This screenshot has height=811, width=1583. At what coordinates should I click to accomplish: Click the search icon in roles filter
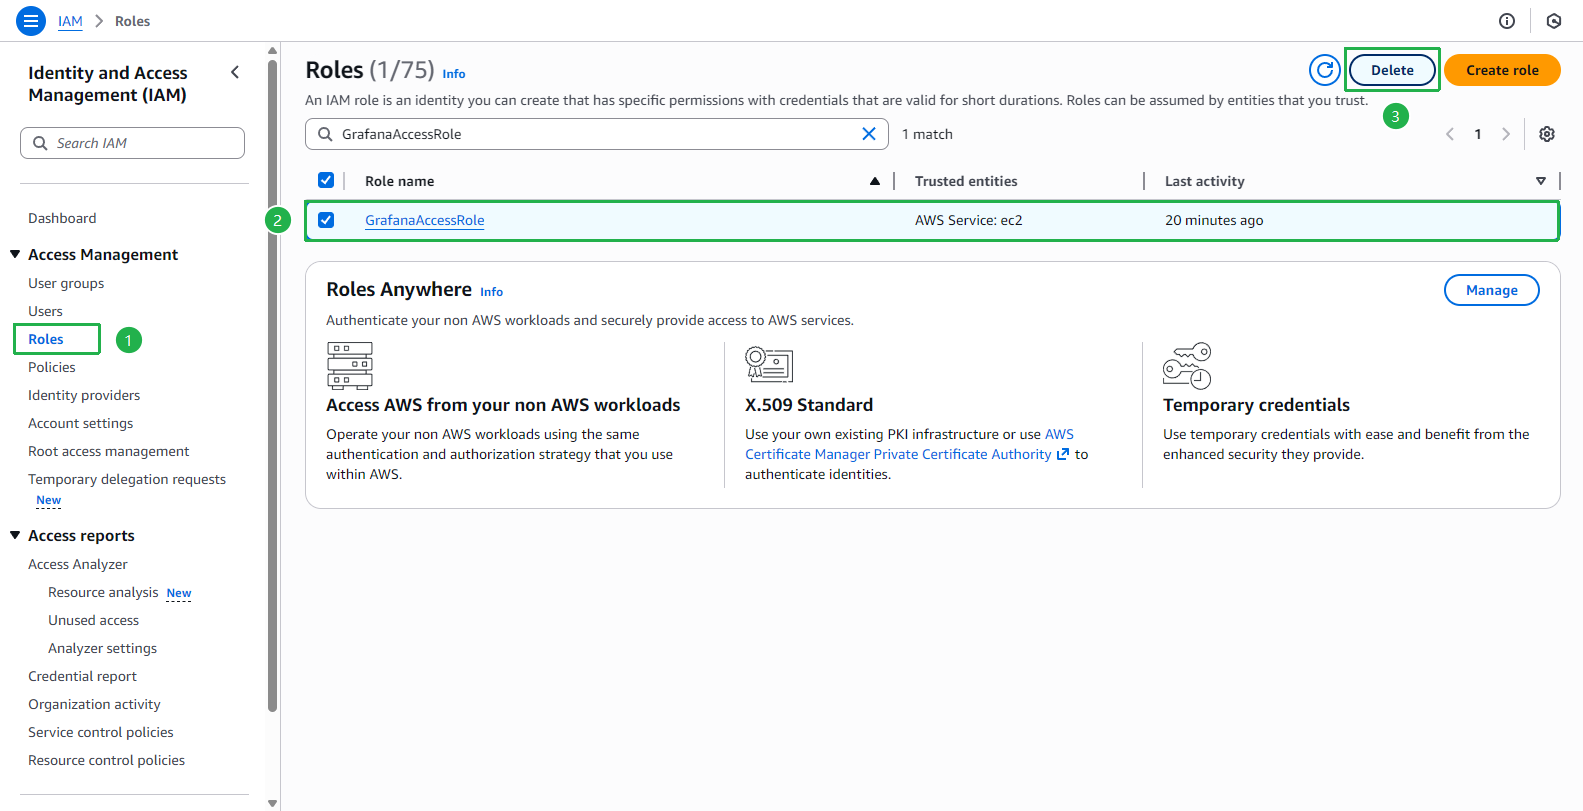(x=325, y=134)
